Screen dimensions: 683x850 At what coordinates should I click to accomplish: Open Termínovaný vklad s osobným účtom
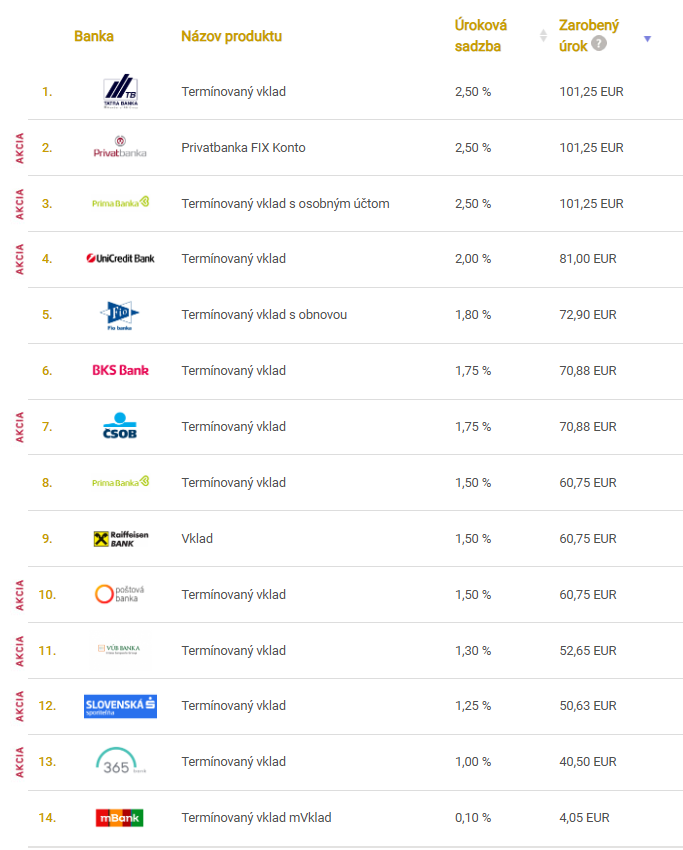285,204
